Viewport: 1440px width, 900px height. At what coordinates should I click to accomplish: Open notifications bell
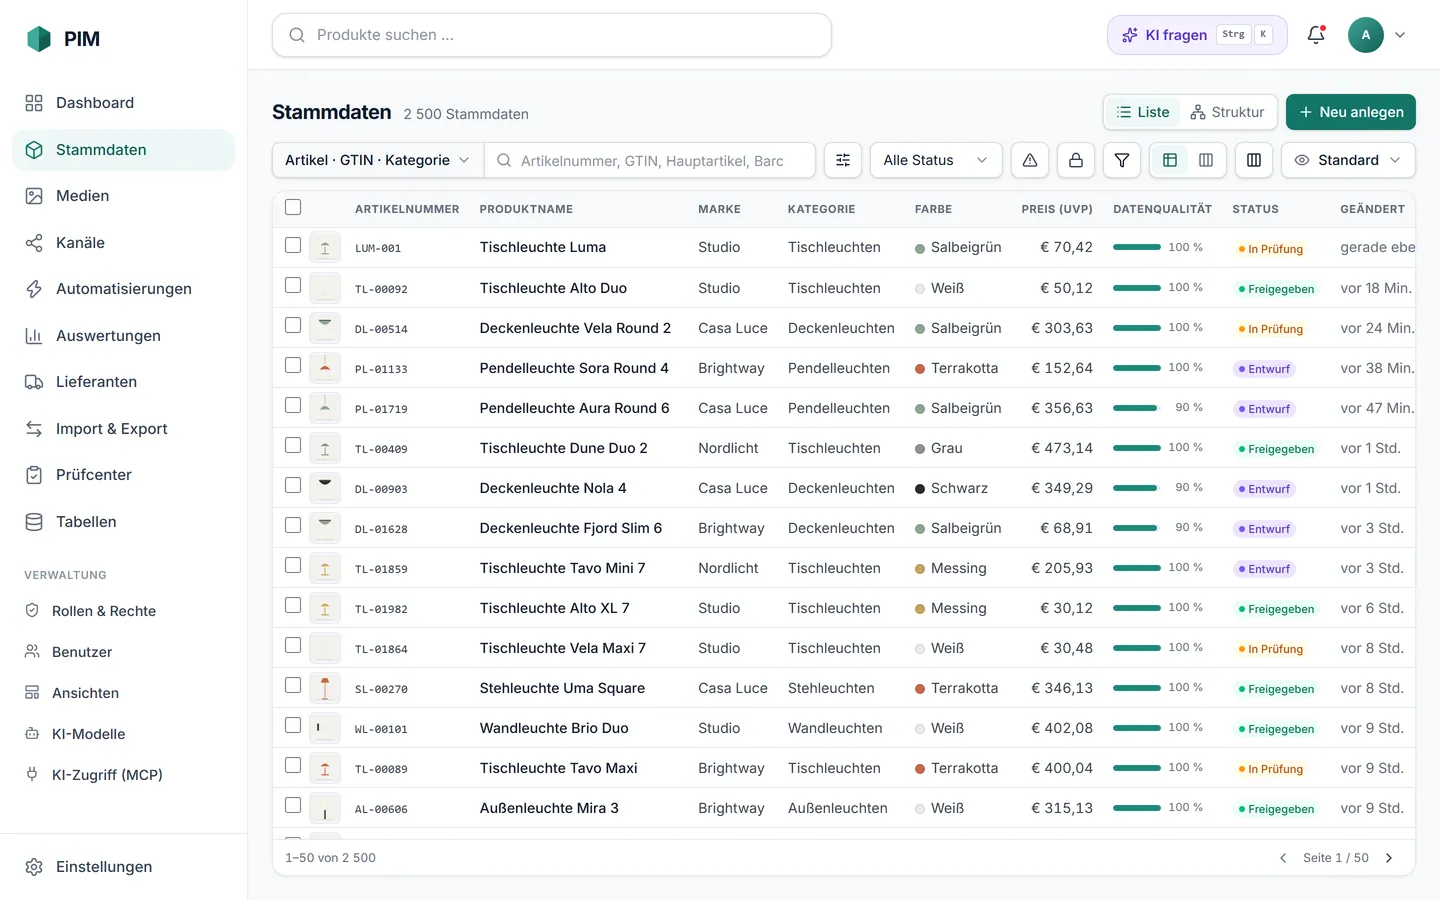click(1316, 35)
